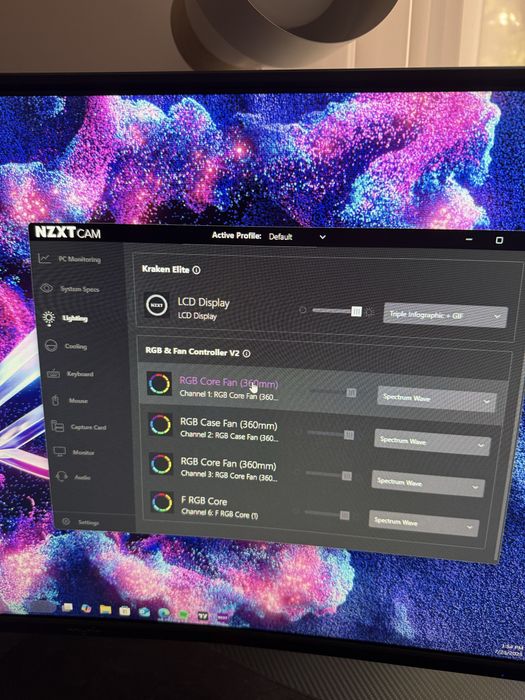
Task: Click the NZXT CAM logo
Action: point(68,232)
